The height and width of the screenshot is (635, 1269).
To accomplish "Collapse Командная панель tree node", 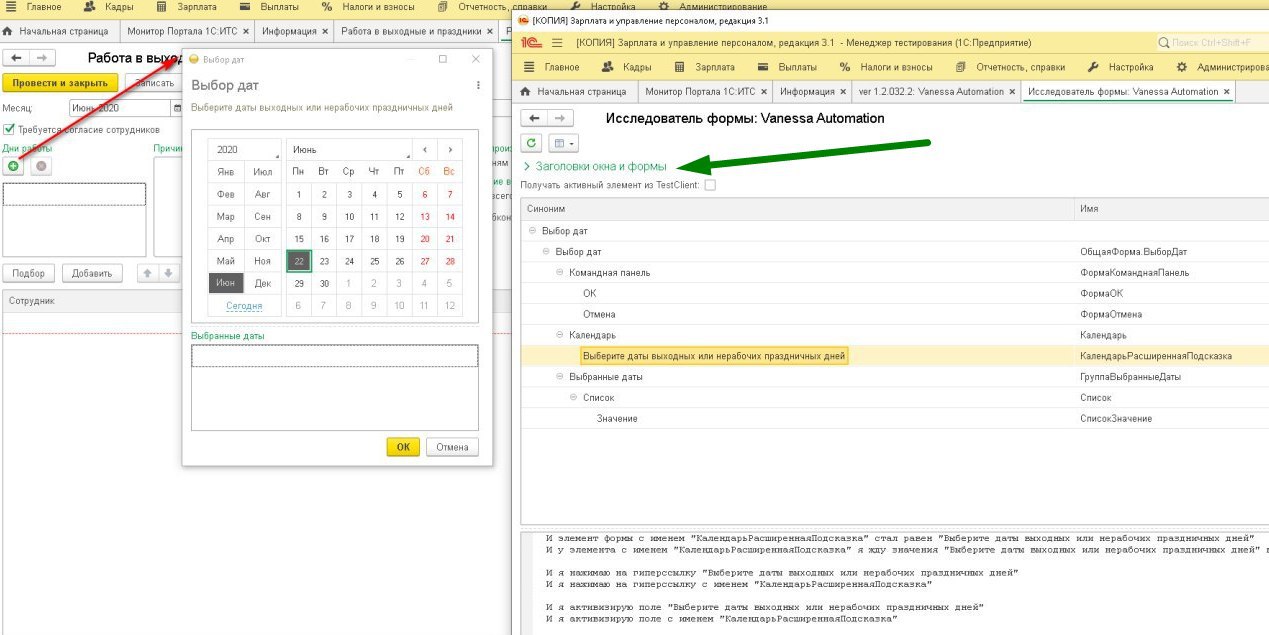I will (x=561, y=272).
